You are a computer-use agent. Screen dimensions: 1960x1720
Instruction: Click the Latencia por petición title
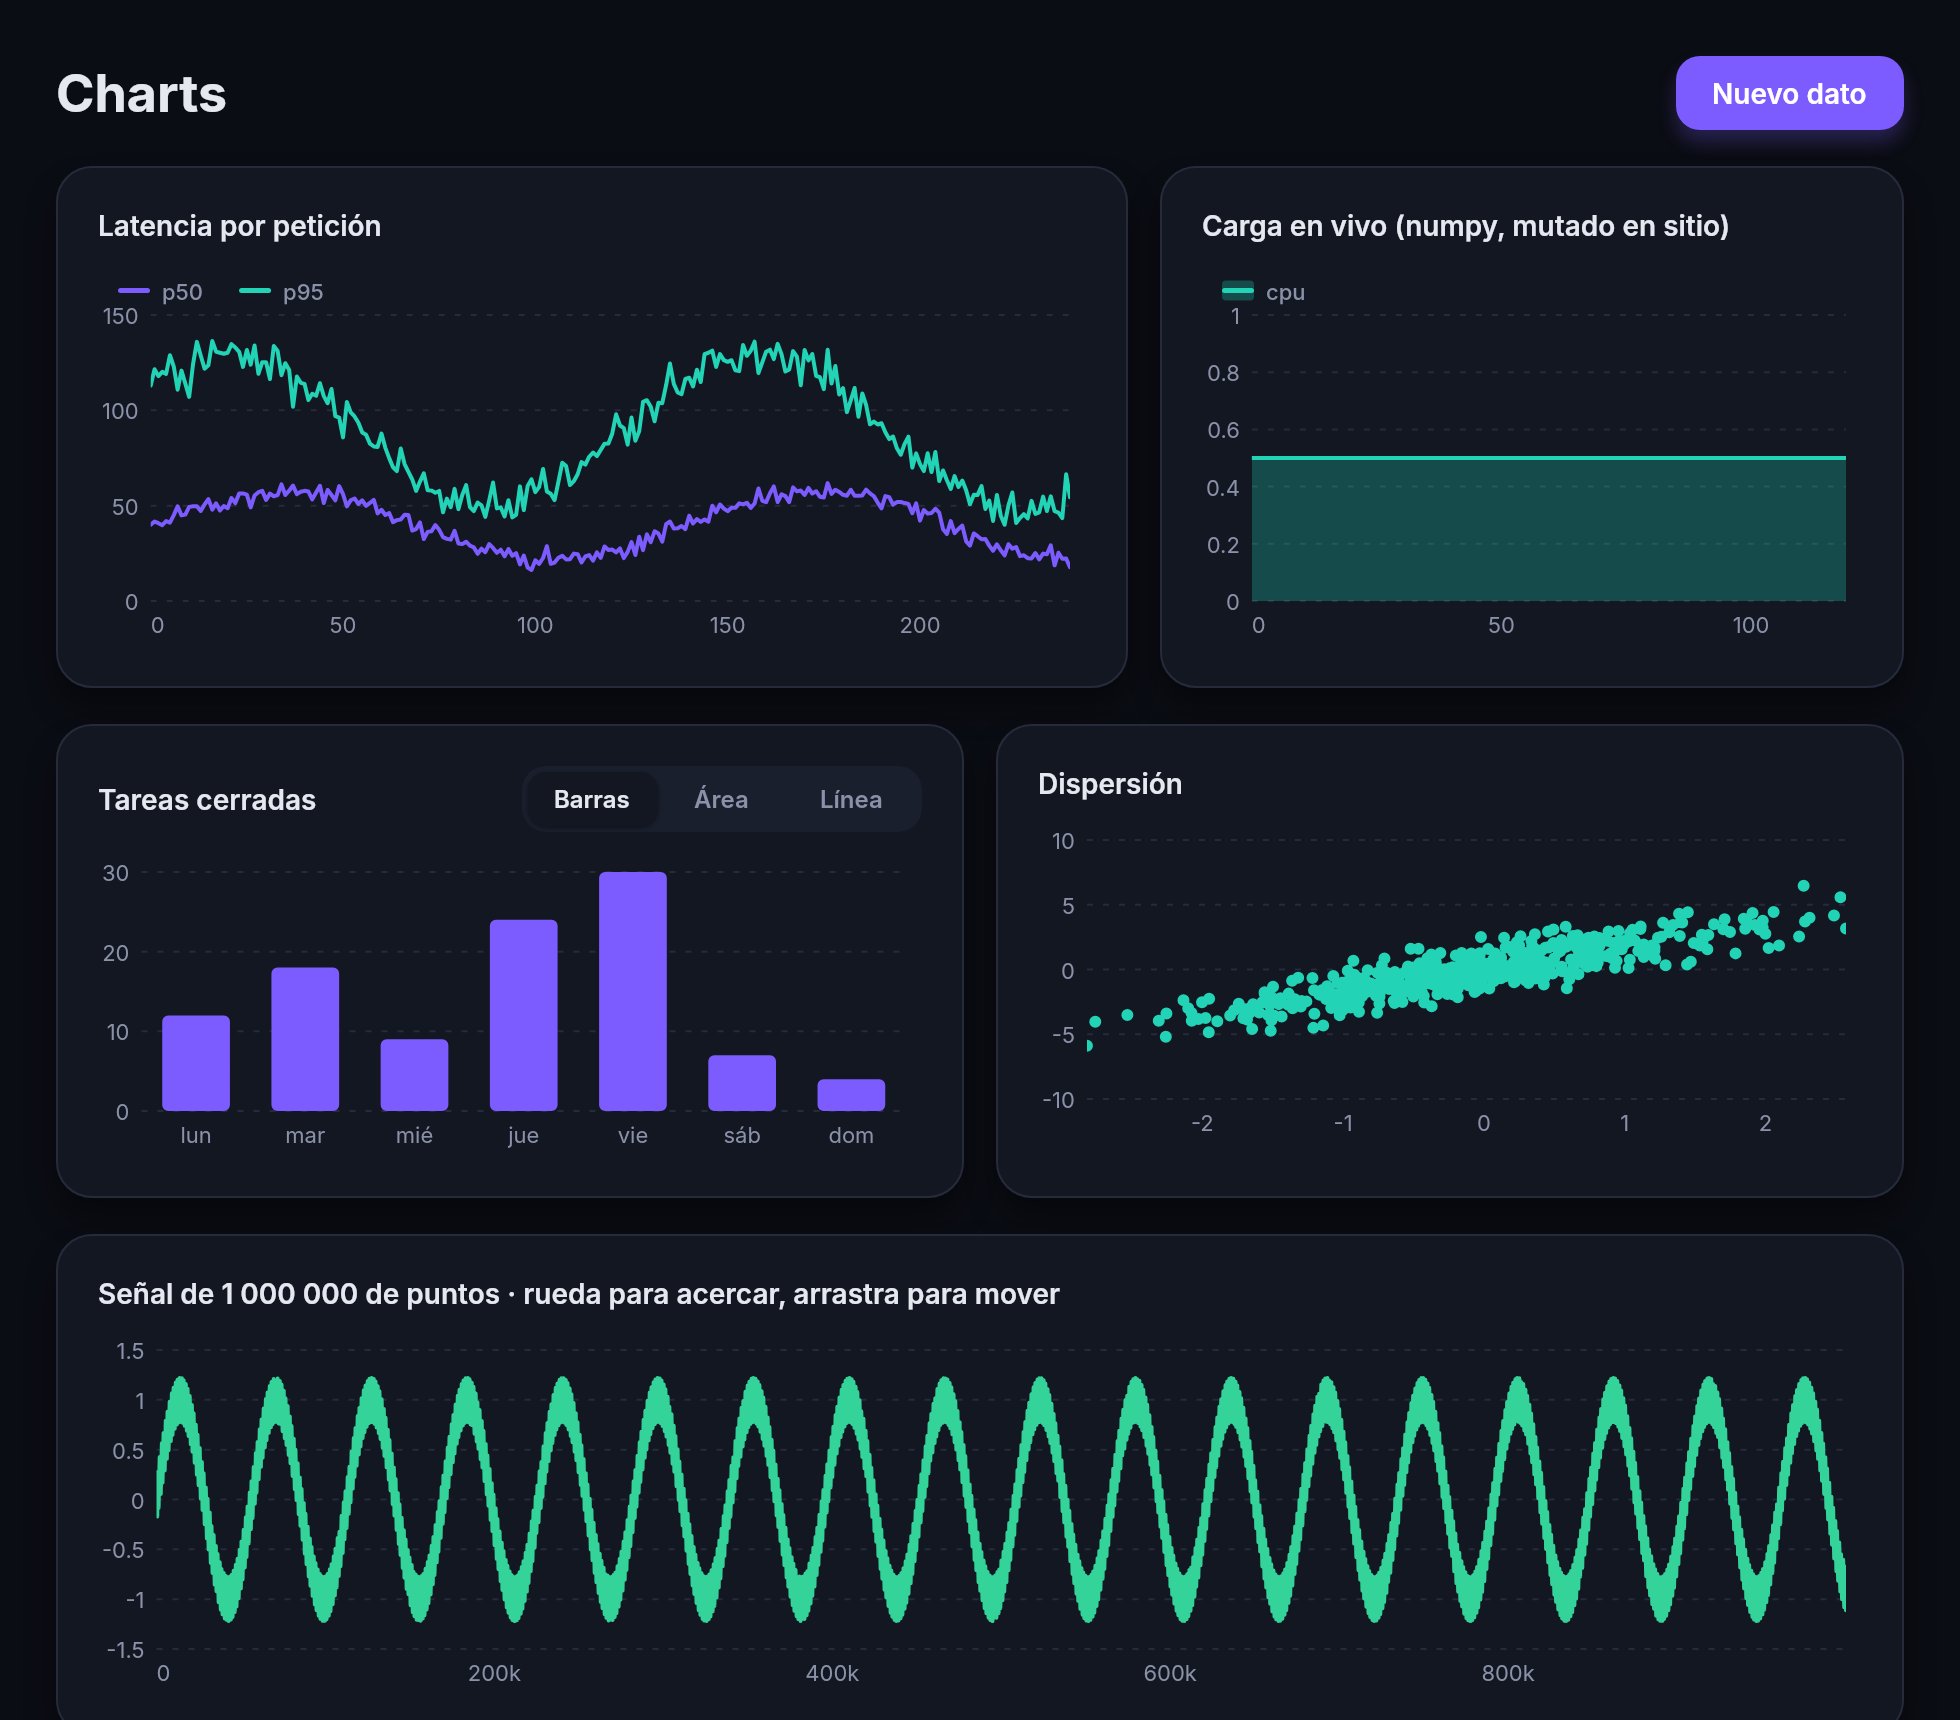coord(239,226)
